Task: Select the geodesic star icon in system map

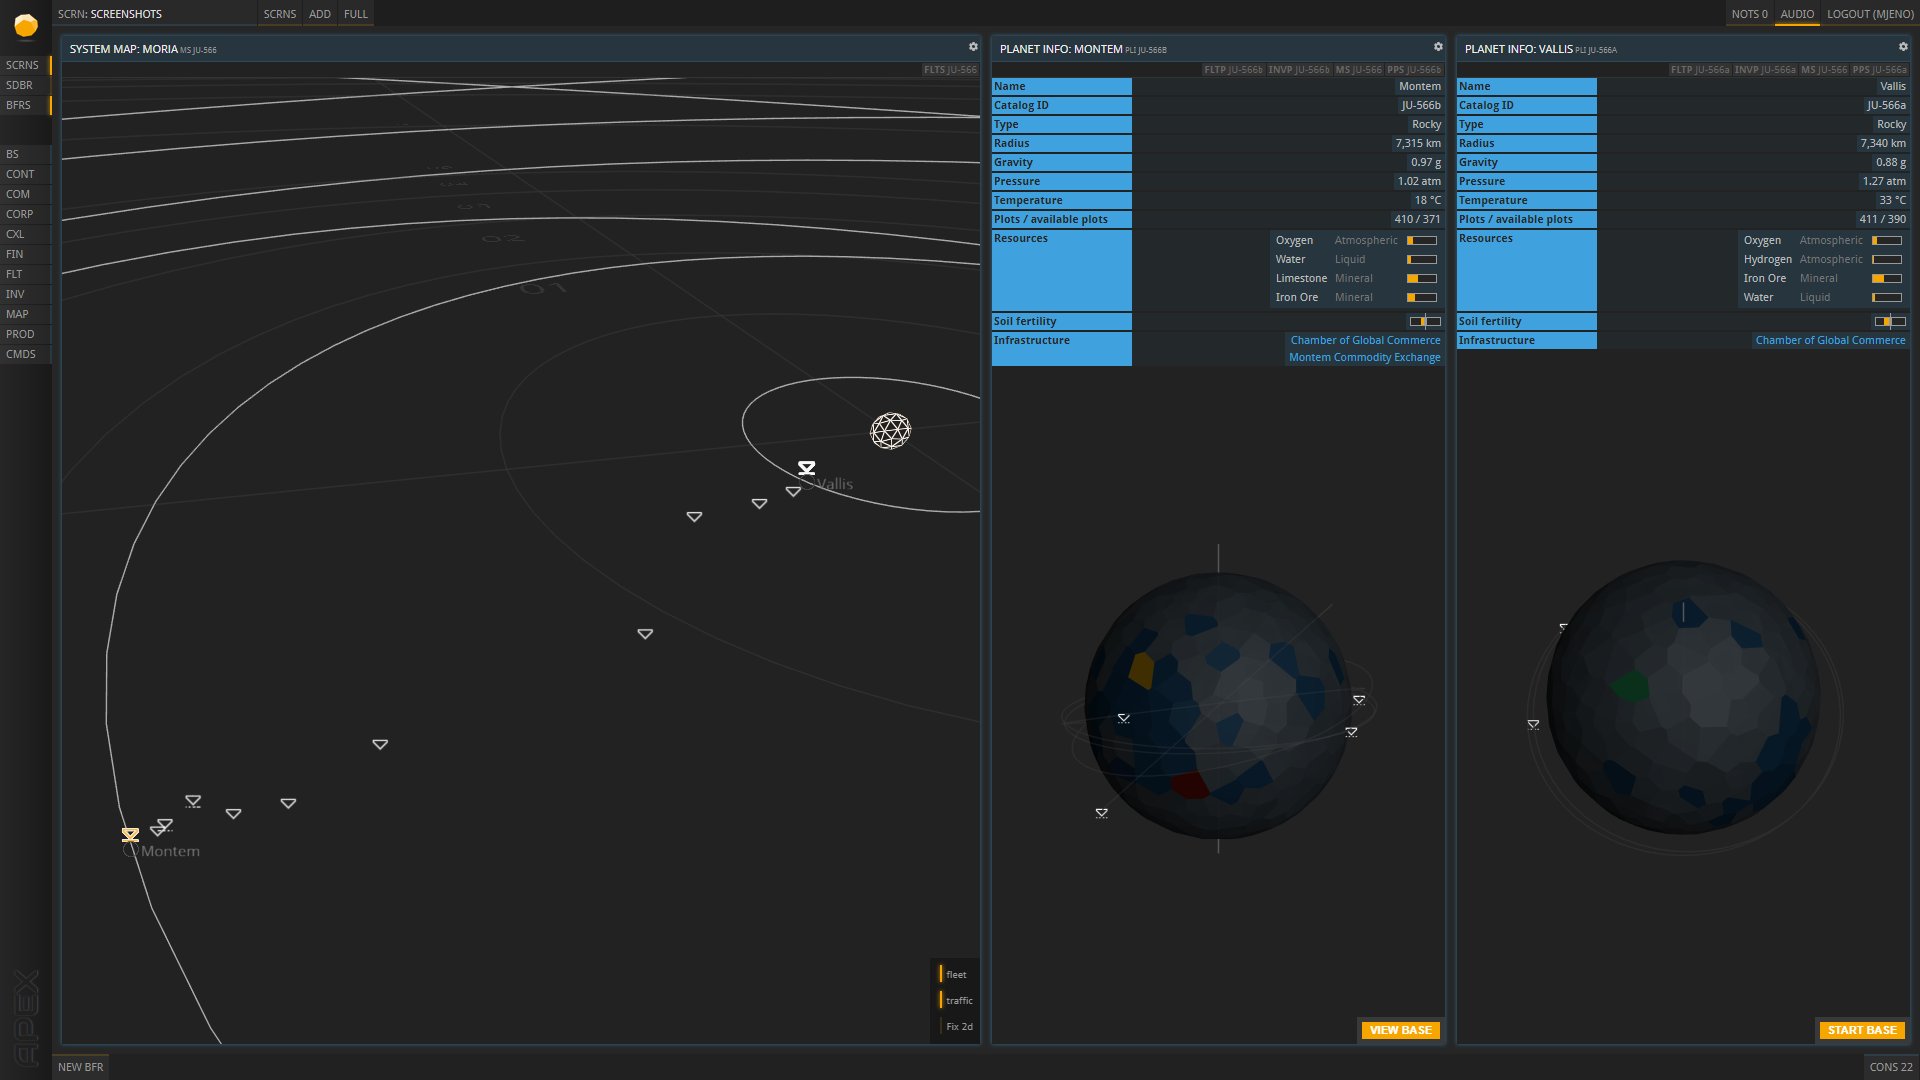Action: (890, 431)
